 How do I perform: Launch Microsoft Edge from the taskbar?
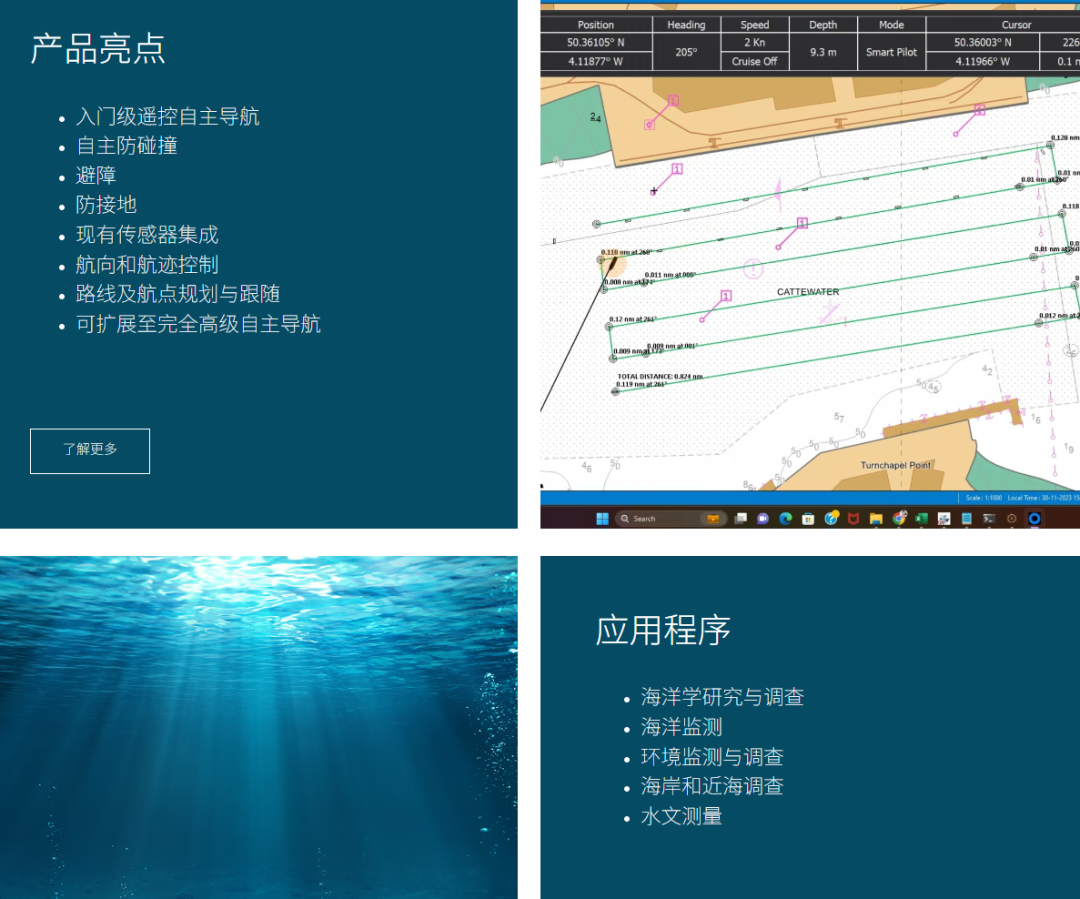pyautogui.click(x=785, y=519)
